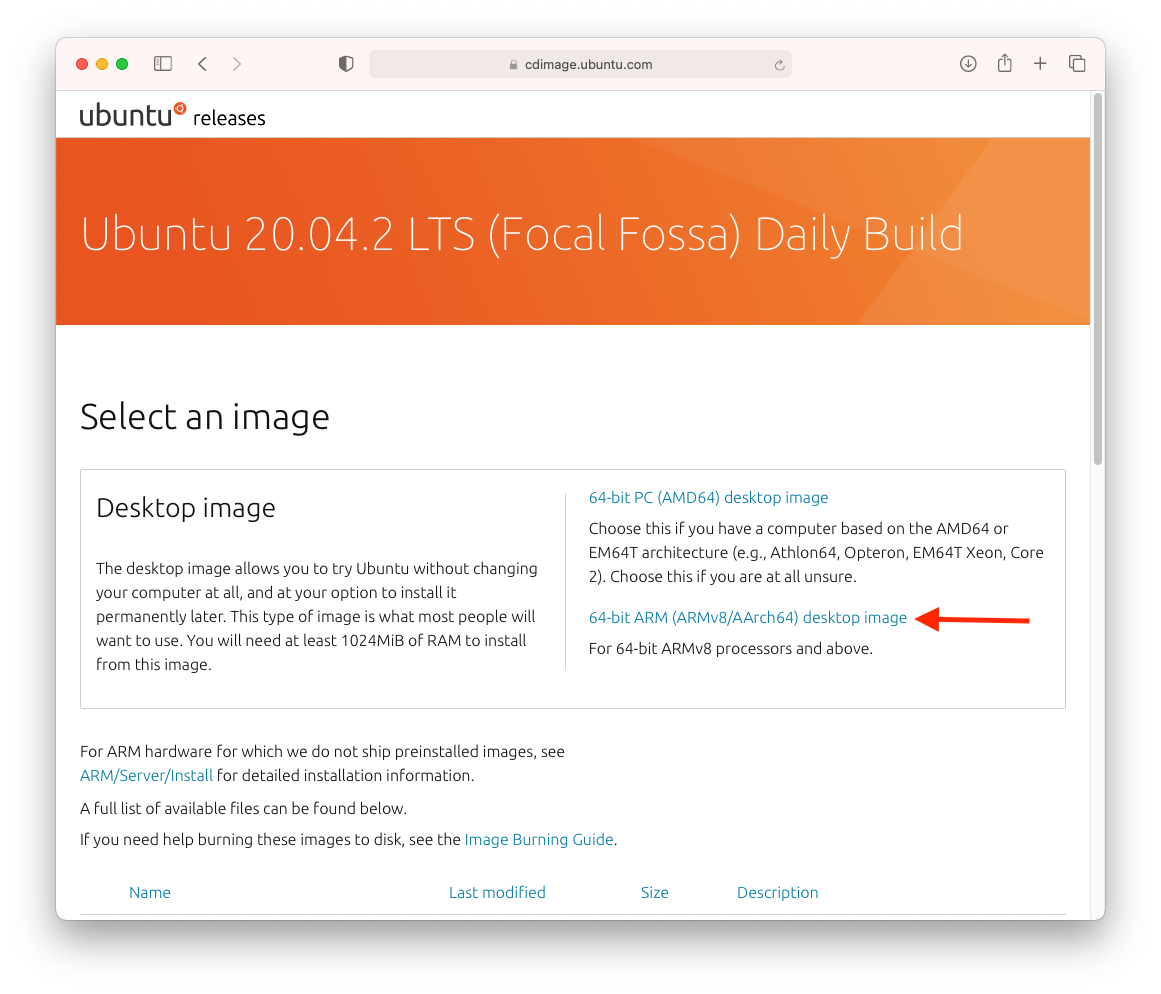Show the downloads list
The image size is (1161, 994).
pos(968,64)
